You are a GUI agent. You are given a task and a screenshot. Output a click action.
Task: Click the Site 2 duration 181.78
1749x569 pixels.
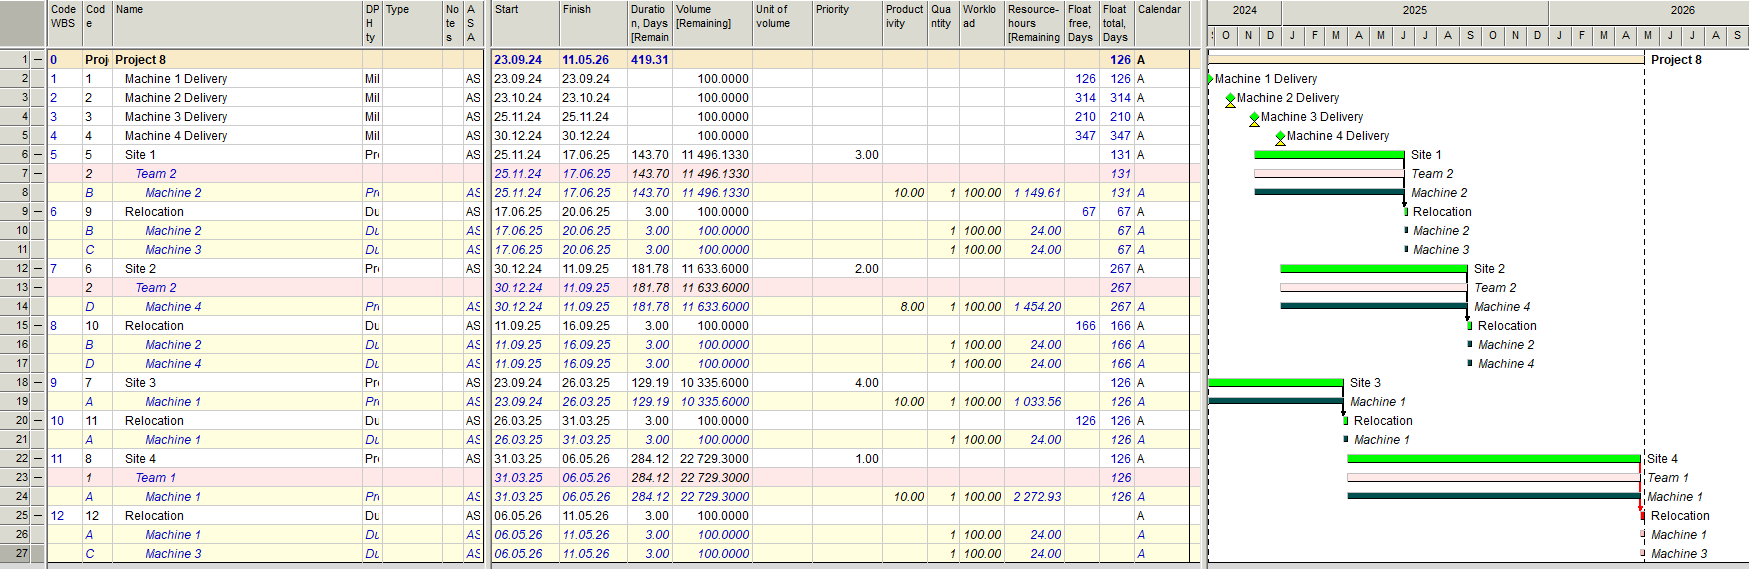(650, 269)
